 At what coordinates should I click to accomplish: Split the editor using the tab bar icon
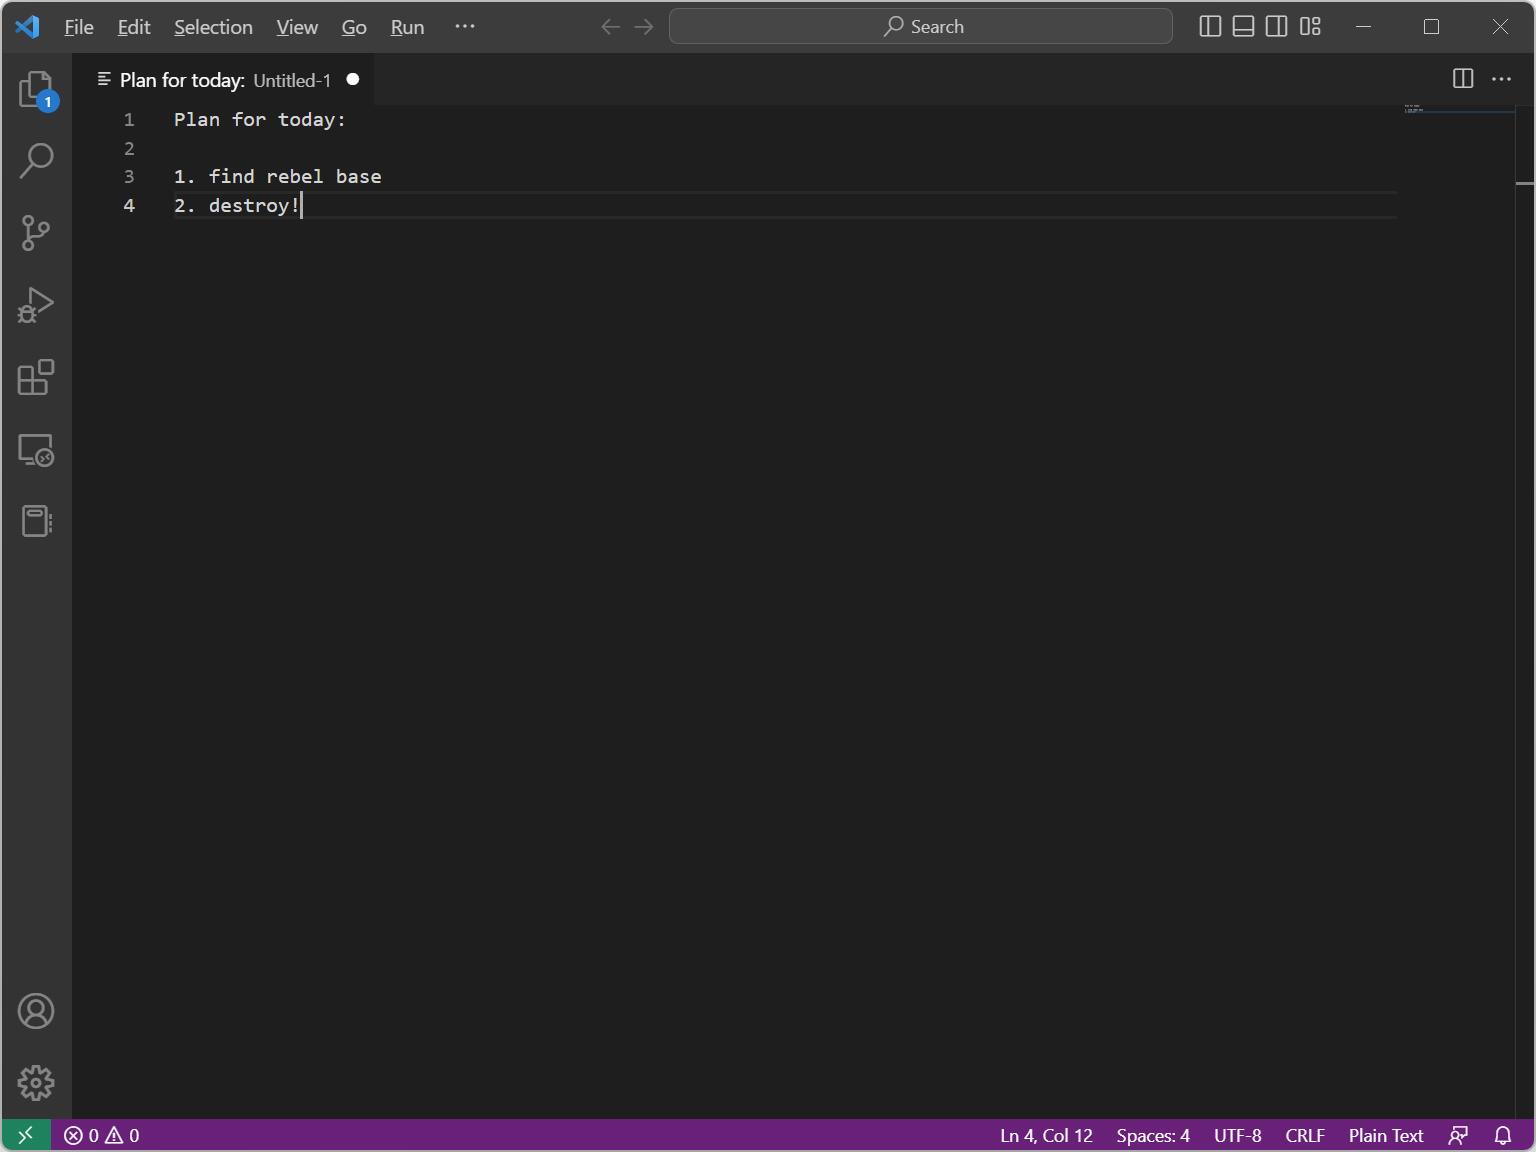(x=1463, y=79)
